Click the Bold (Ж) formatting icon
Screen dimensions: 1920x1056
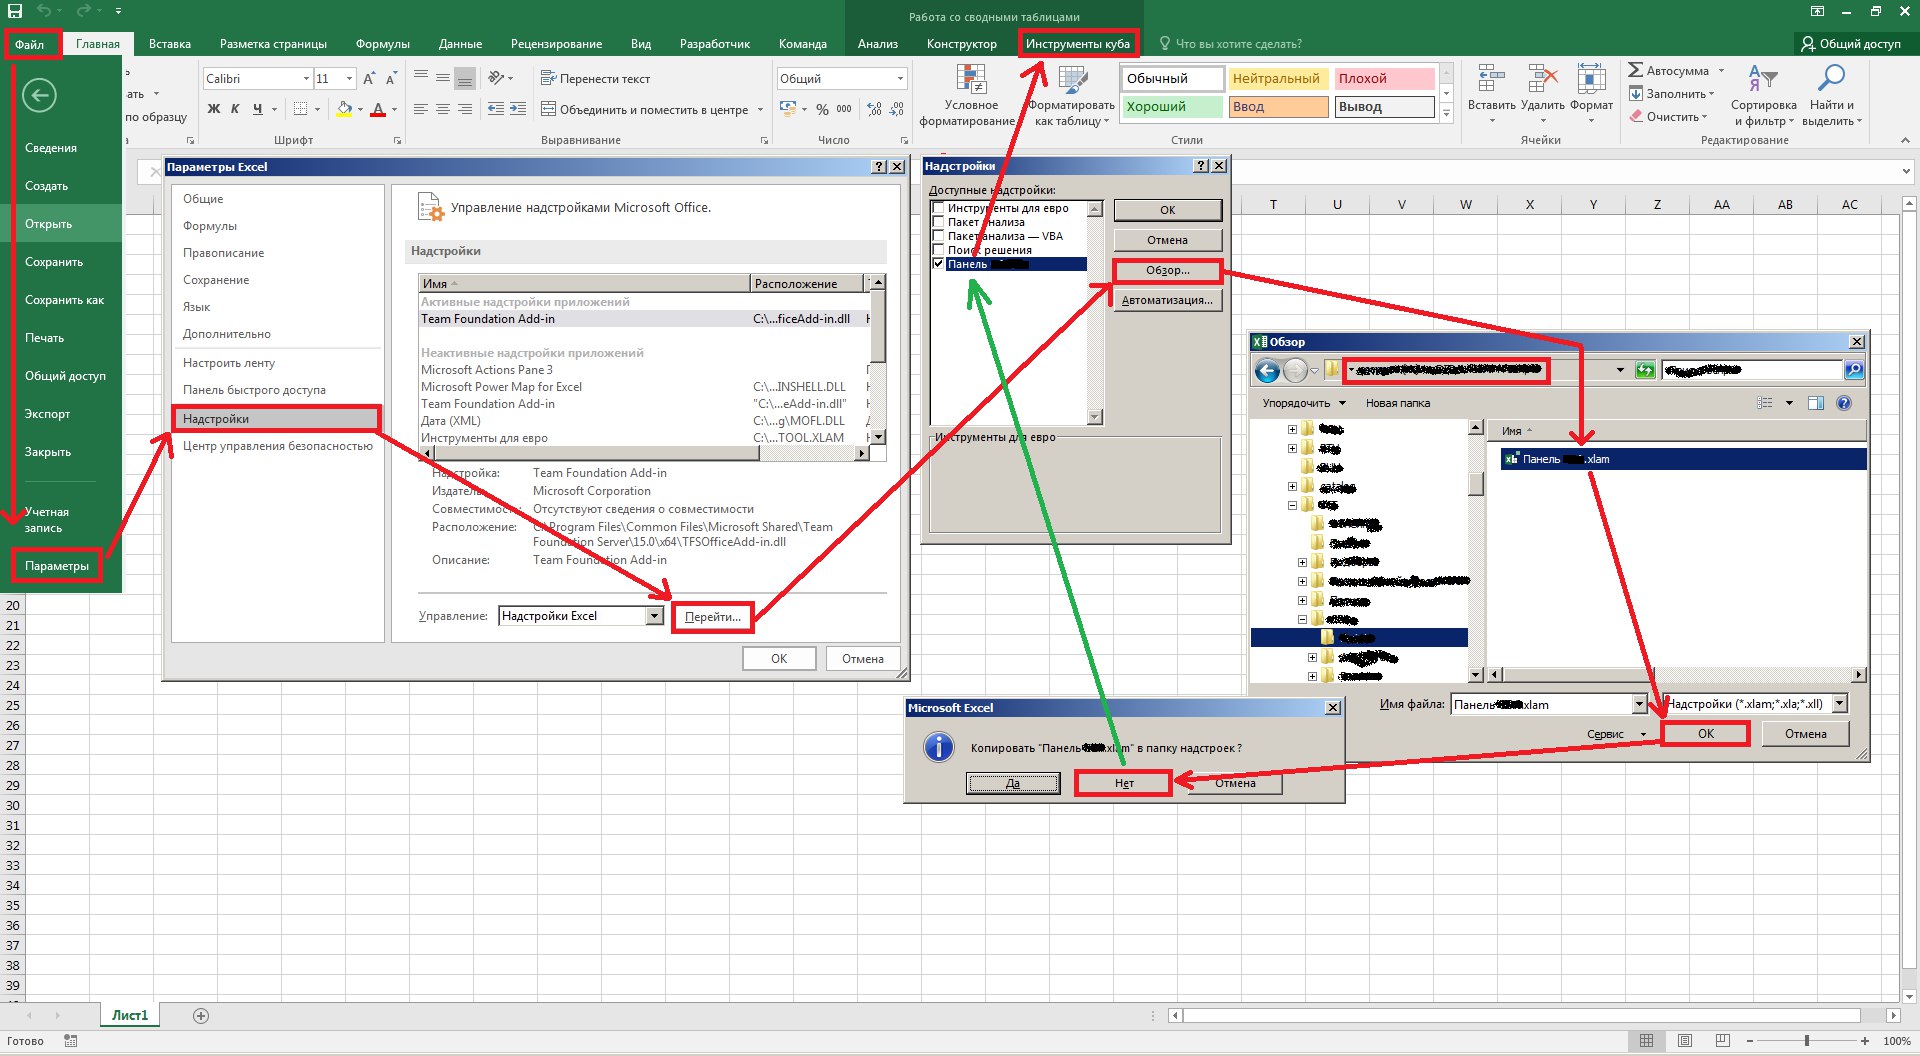(x=213, y=109)
